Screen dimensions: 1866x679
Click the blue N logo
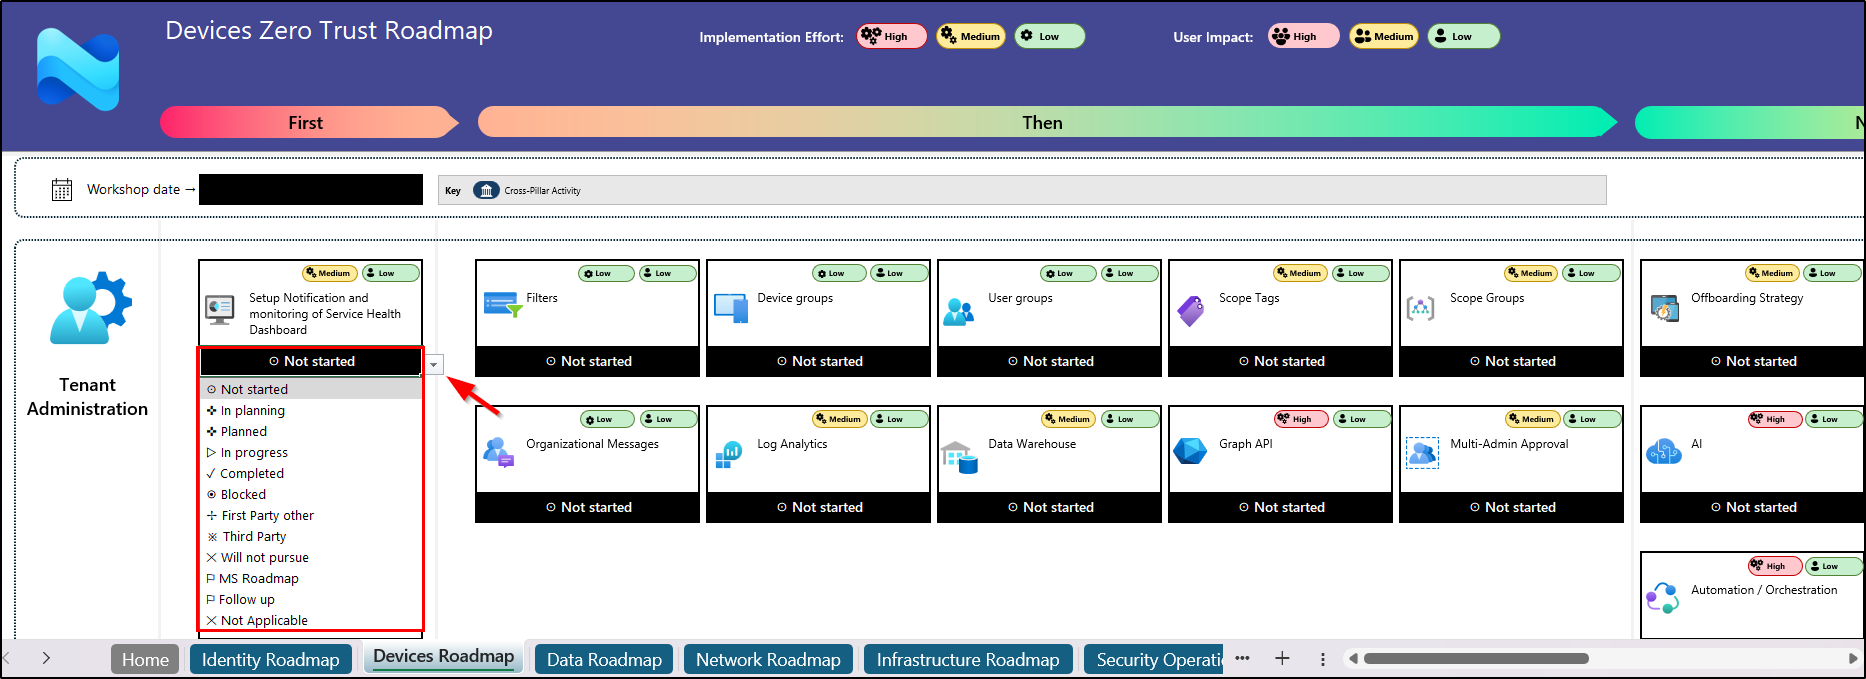pos(78,70)
